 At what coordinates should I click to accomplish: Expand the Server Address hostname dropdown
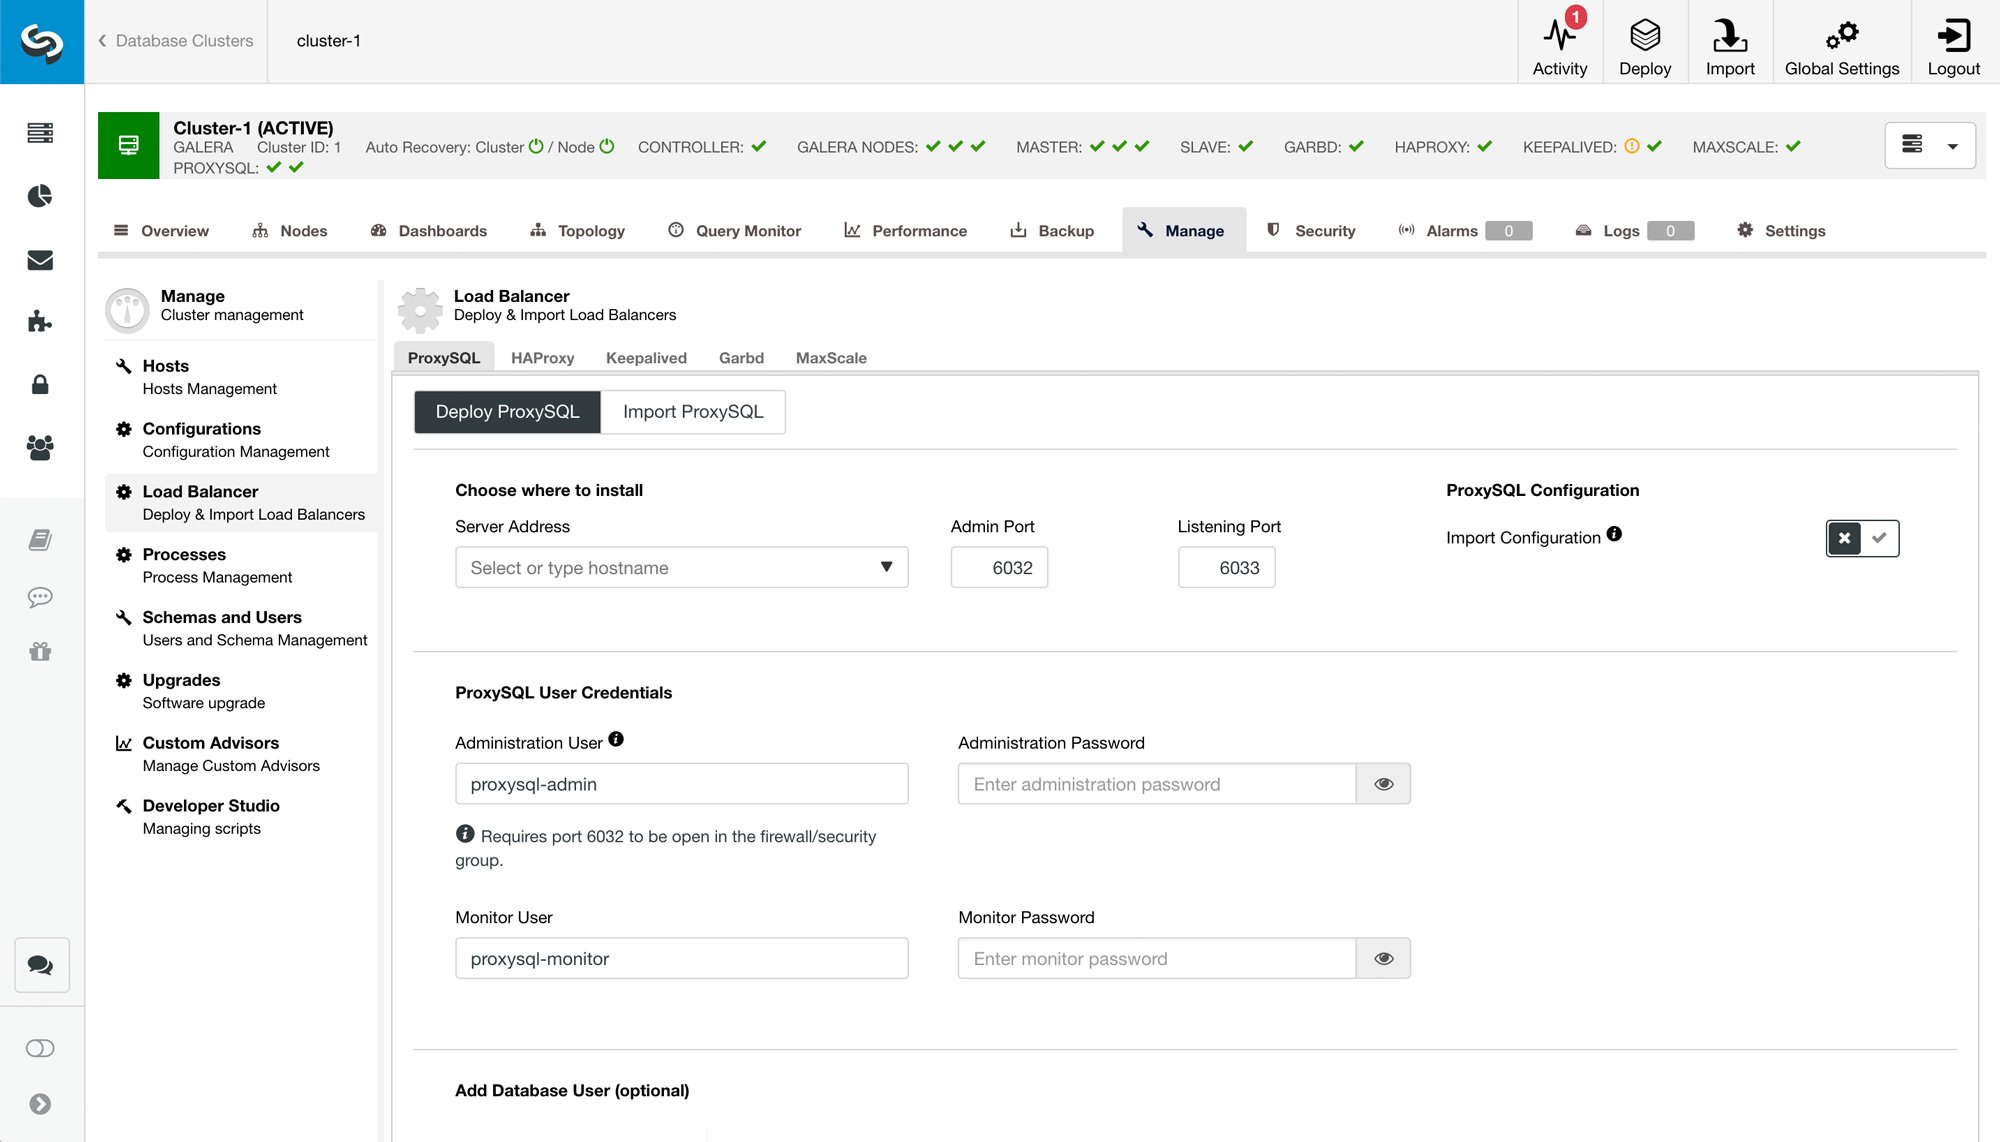click(886, 566)
